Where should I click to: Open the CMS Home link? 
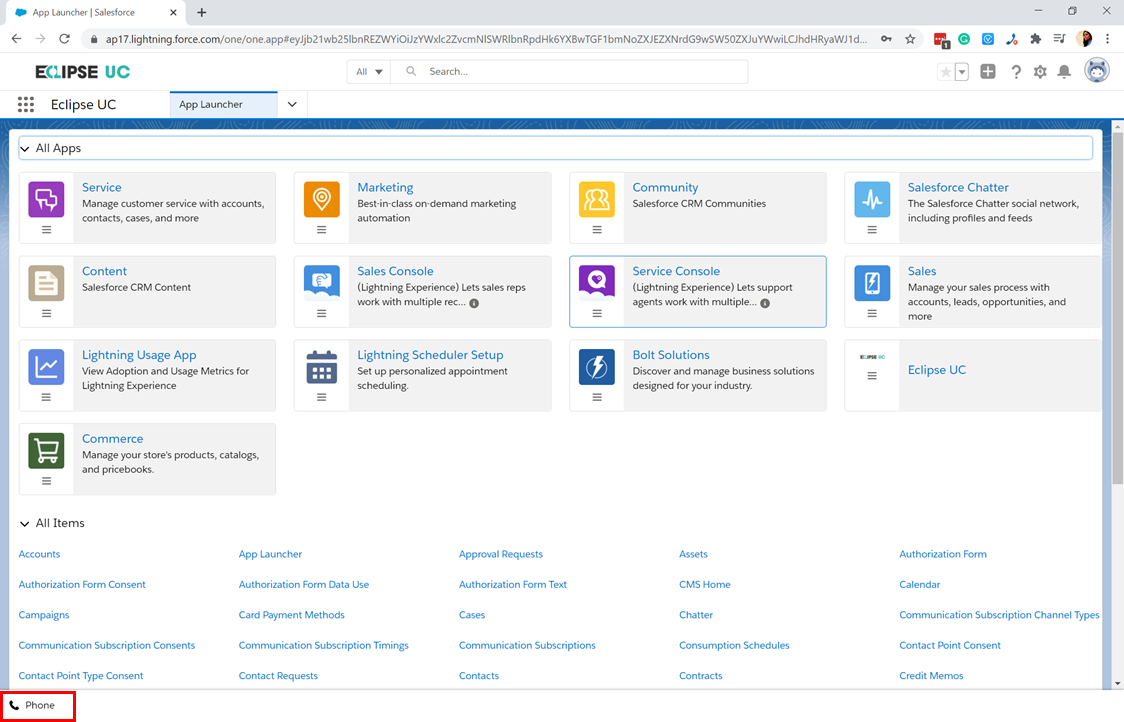point(705,584)
